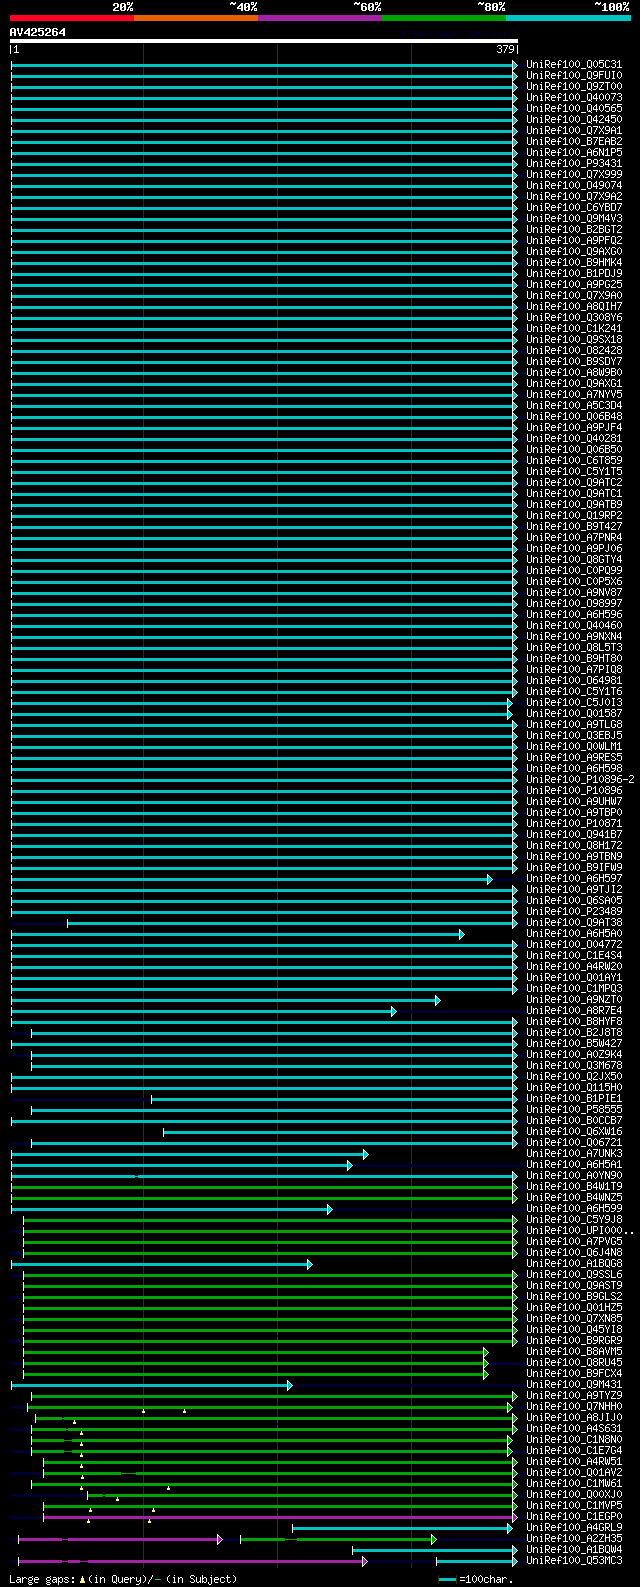This screenshot has height=1587, width=640.
Task: Select label UniRef100_A4GRL9
Action: (574, 1527)
